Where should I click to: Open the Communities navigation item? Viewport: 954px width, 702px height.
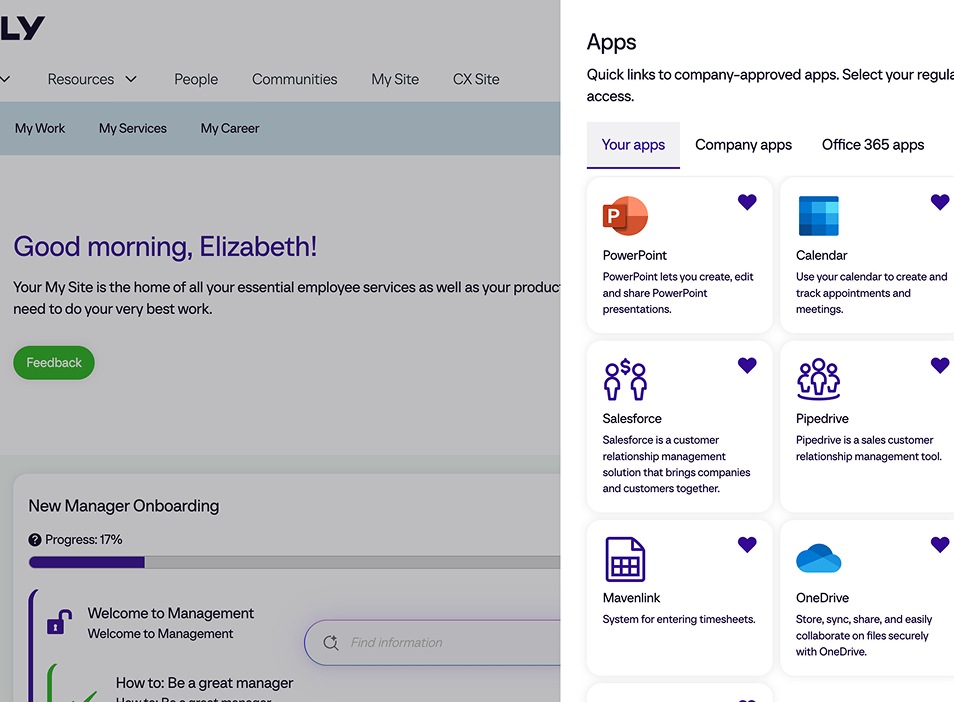(294, 79)
